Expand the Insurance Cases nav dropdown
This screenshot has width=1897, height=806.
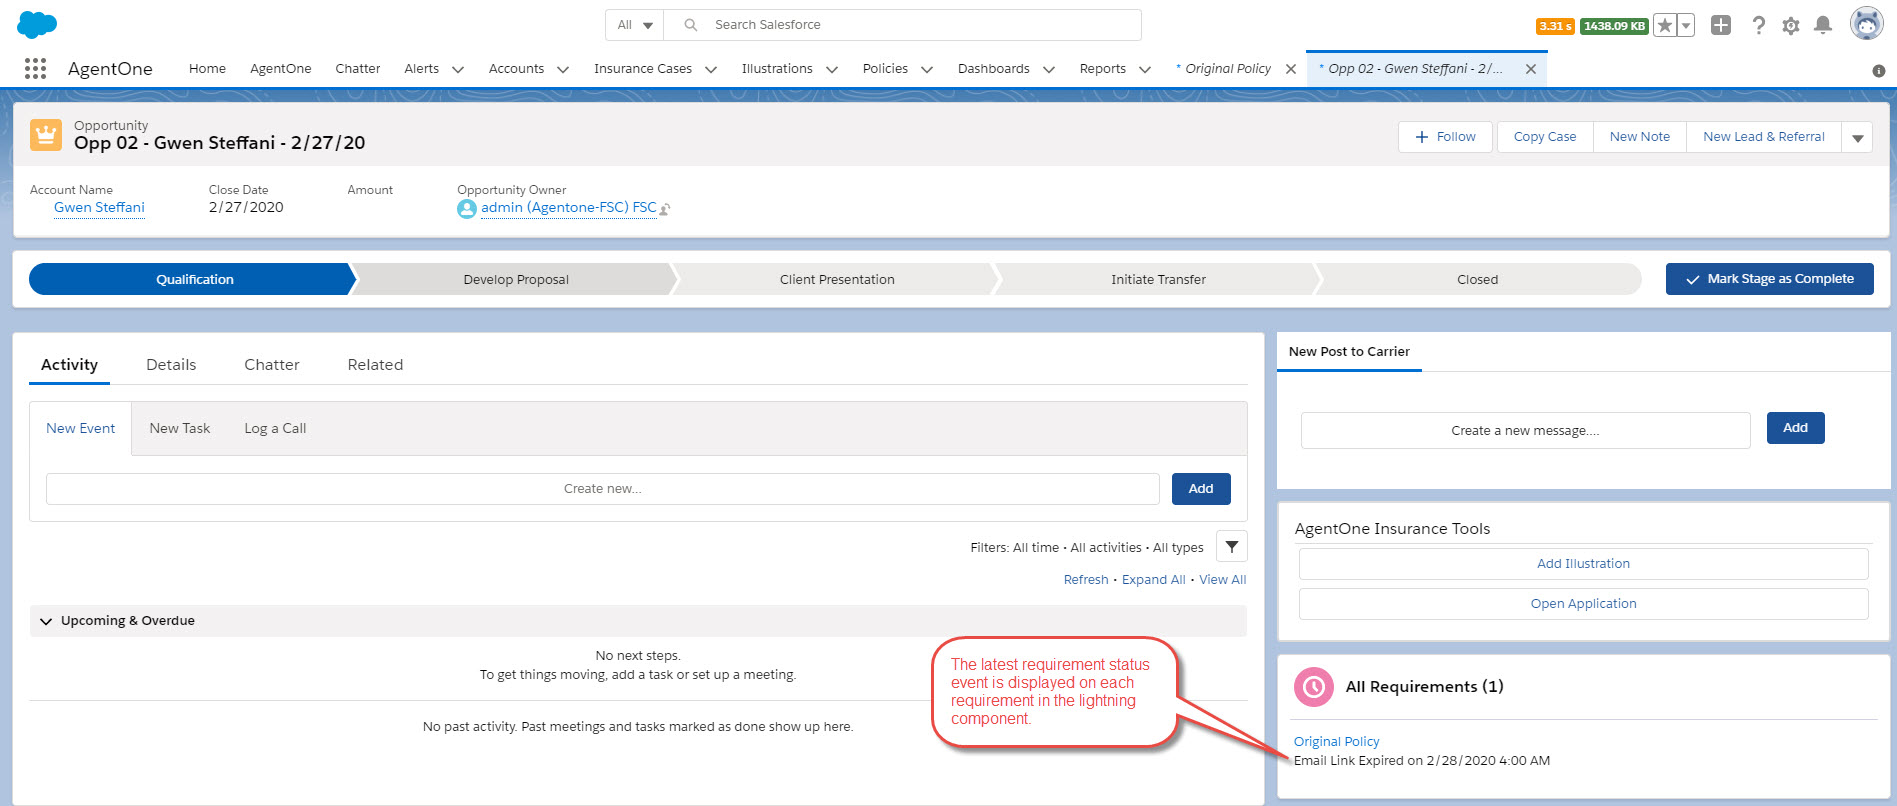click(711, 69)
